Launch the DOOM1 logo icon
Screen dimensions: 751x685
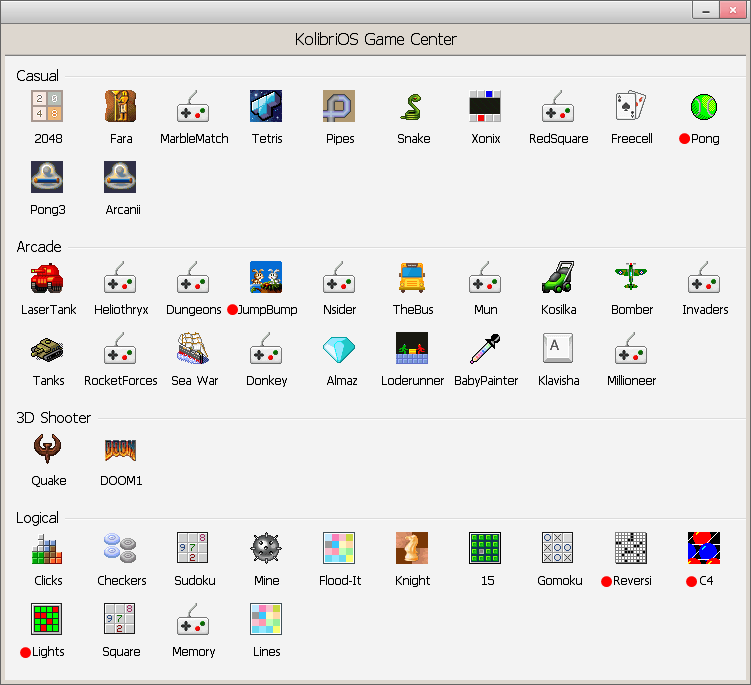[x=120, y=448]
